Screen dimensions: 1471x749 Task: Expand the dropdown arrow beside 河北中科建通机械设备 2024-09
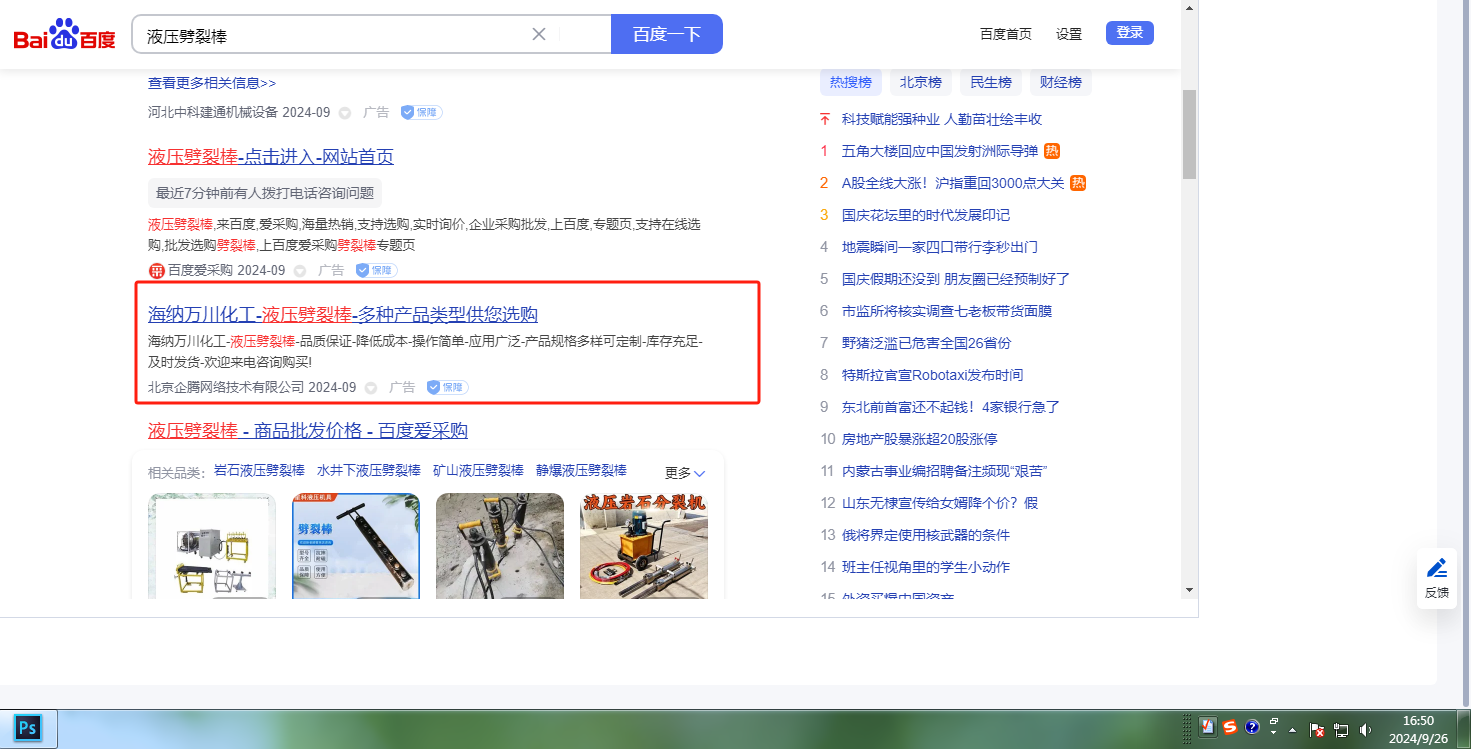coord(345,113)
